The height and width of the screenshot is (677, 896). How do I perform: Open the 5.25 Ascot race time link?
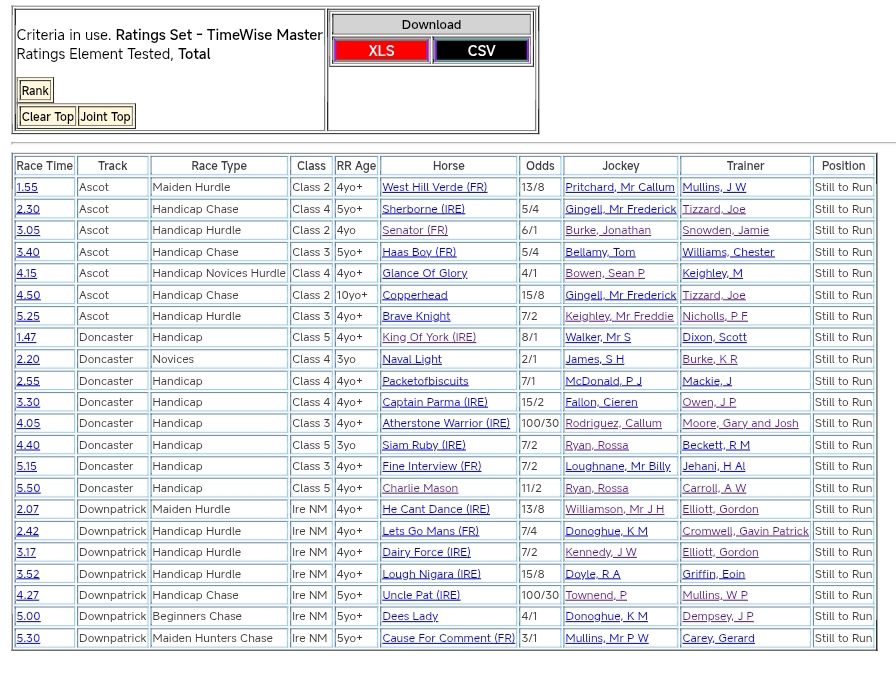click(x=27, y=317)
